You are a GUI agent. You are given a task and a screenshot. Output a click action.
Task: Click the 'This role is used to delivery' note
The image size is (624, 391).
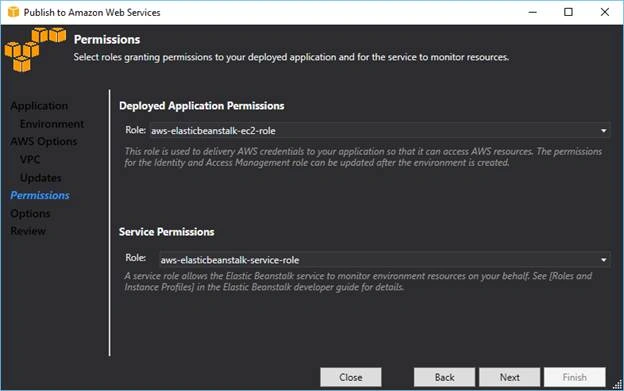[x=363, y=157]
